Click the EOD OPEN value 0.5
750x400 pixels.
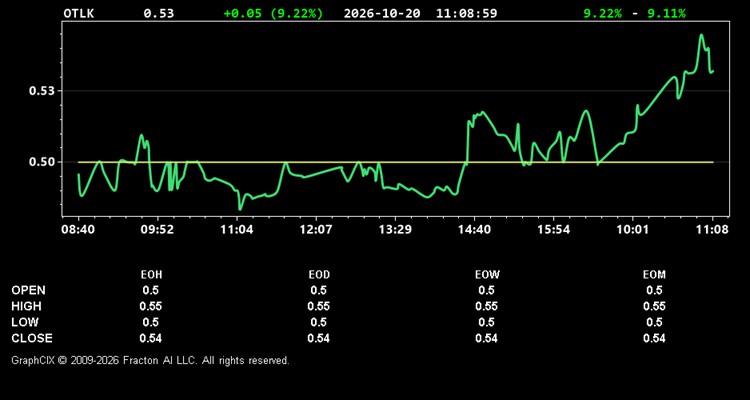[319, 290]
